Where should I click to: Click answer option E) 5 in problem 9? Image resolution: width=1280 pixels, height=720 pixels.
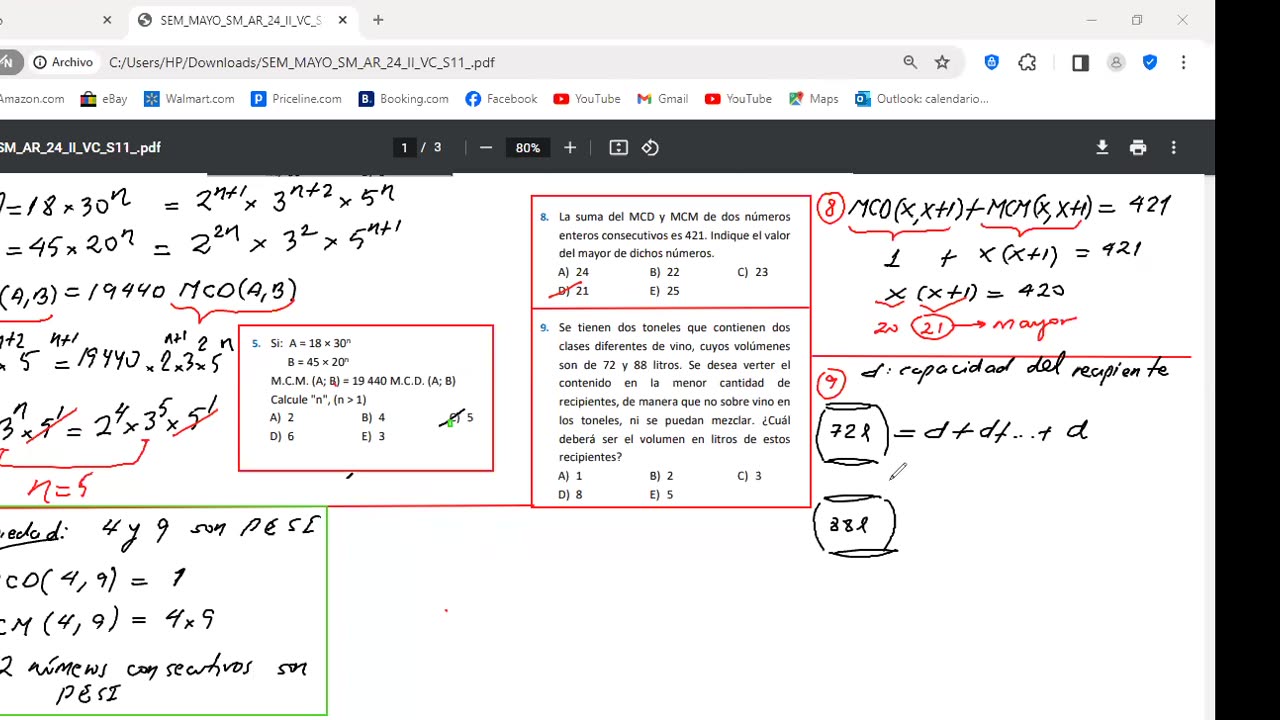[661, 495]
